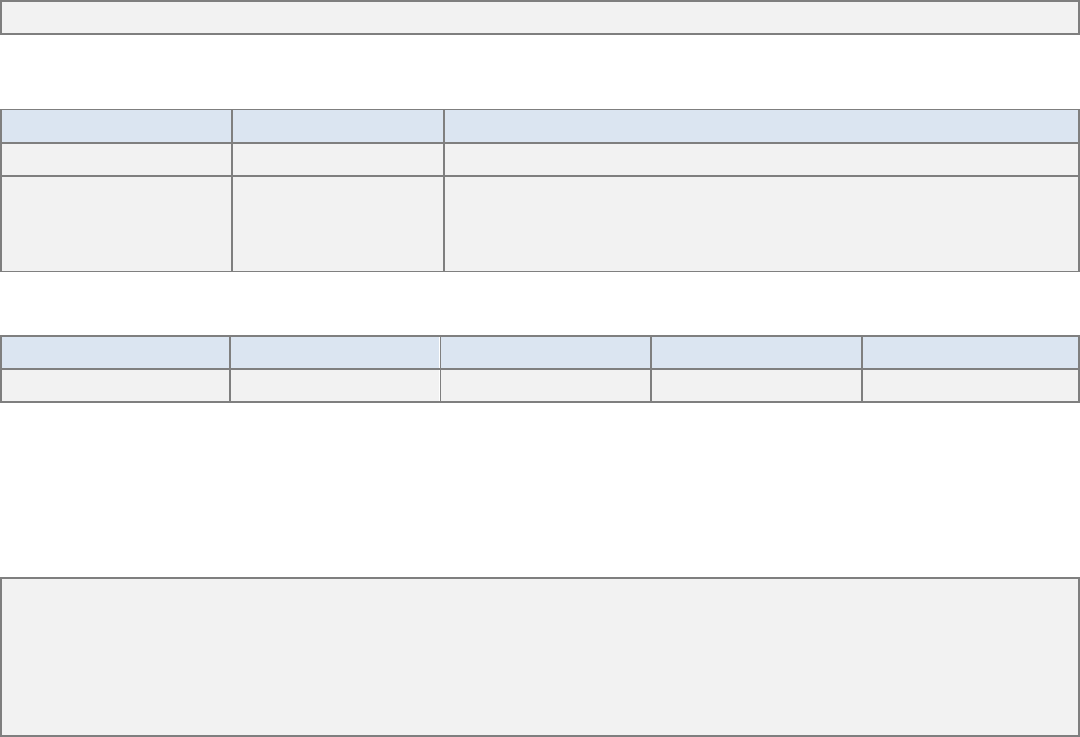Select middle blue header cell of three-column table
Screen dimensions: 1080x737
tap(338, 126)
